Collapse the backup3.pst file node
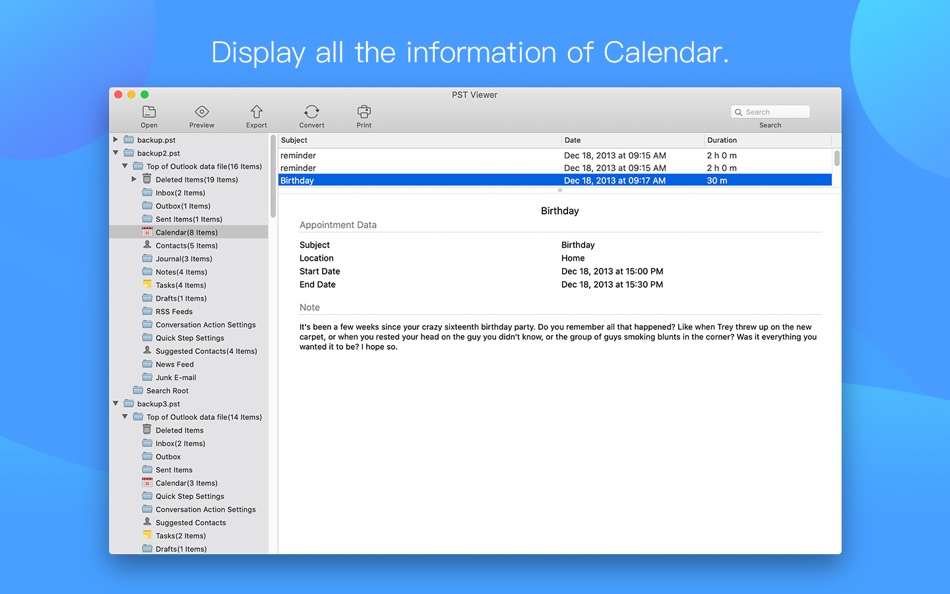950x594 pixels. click(x=116, y=403)
